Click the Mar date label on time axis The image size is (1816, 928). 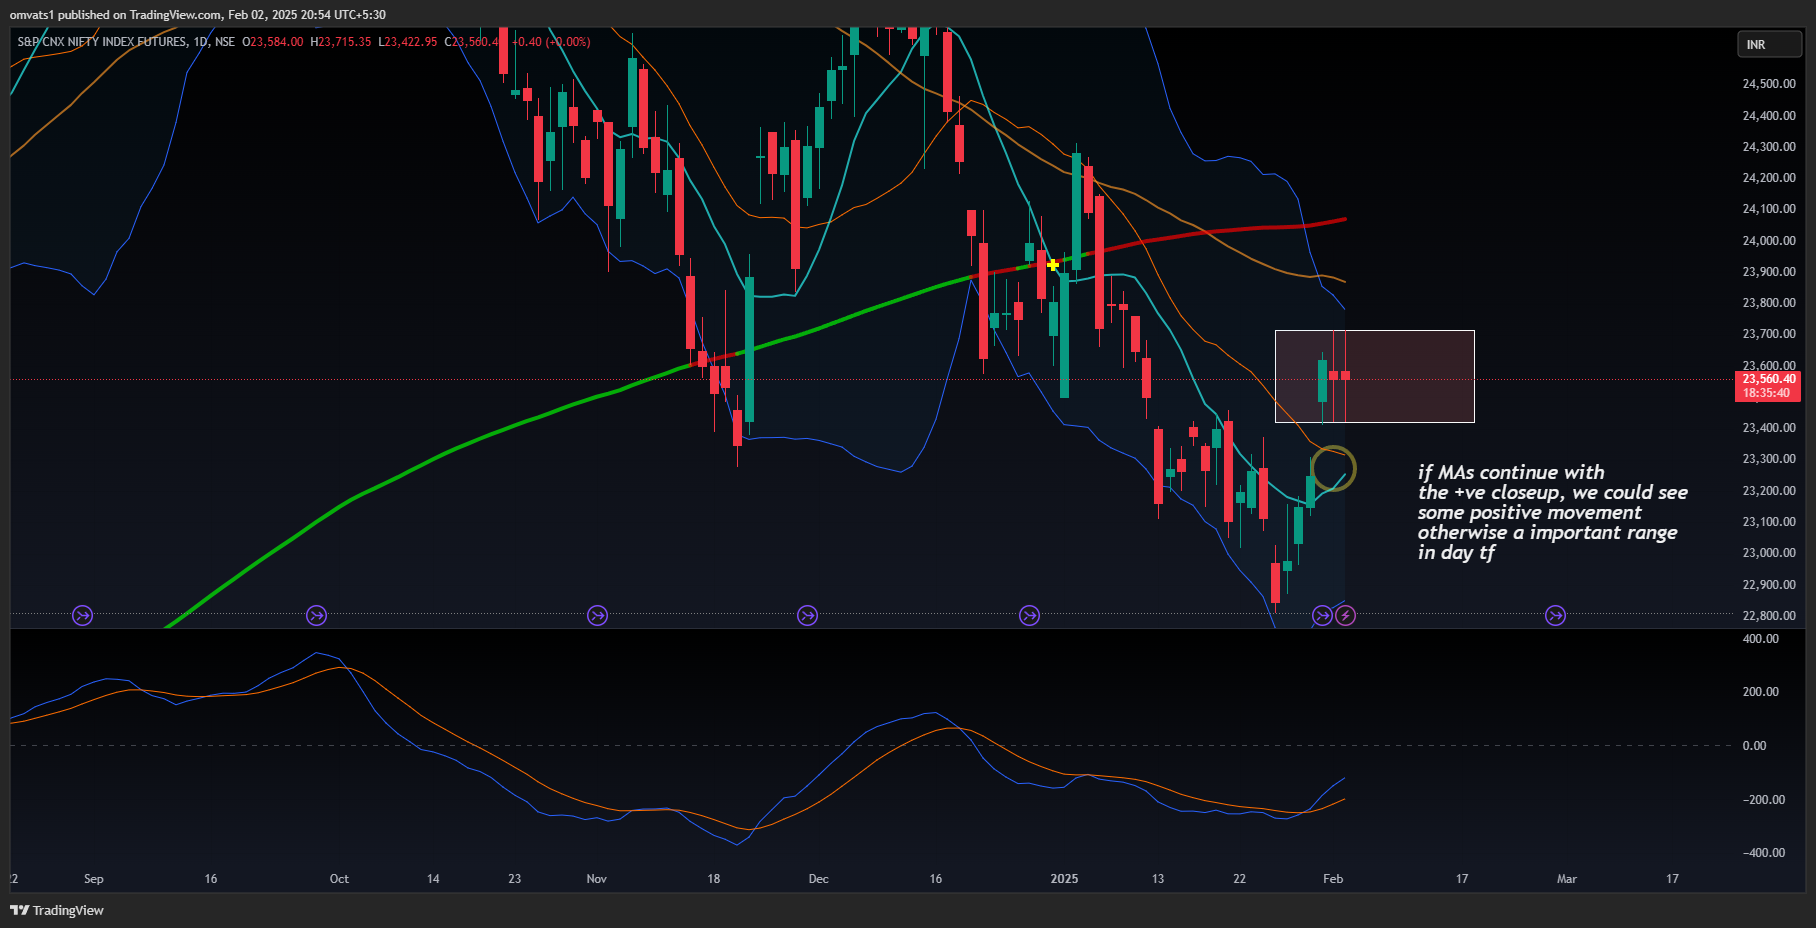1566,879
